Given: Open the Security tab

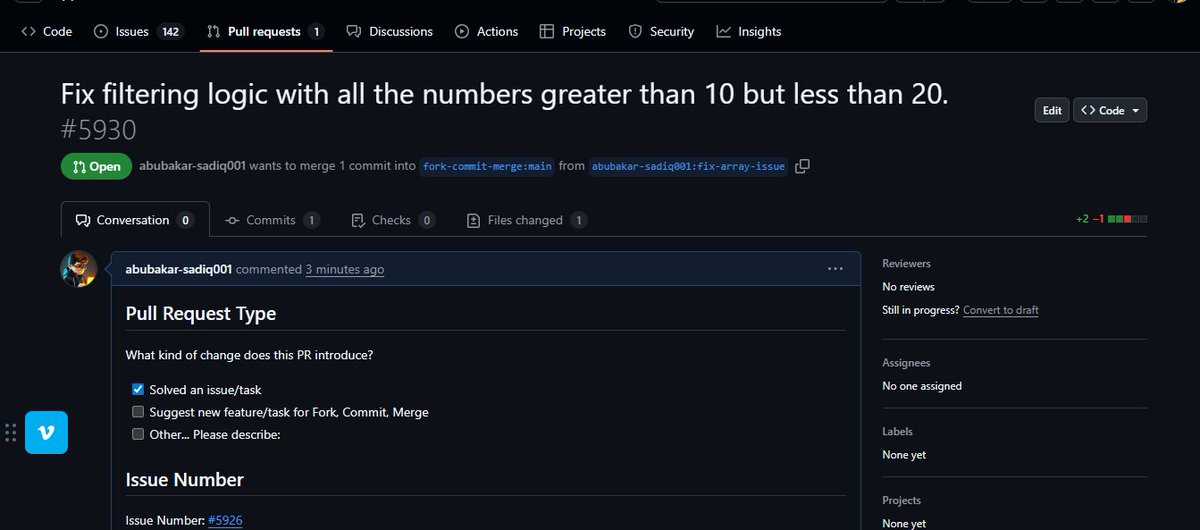Looking at the screenshot, I should [x=660, y=32].
